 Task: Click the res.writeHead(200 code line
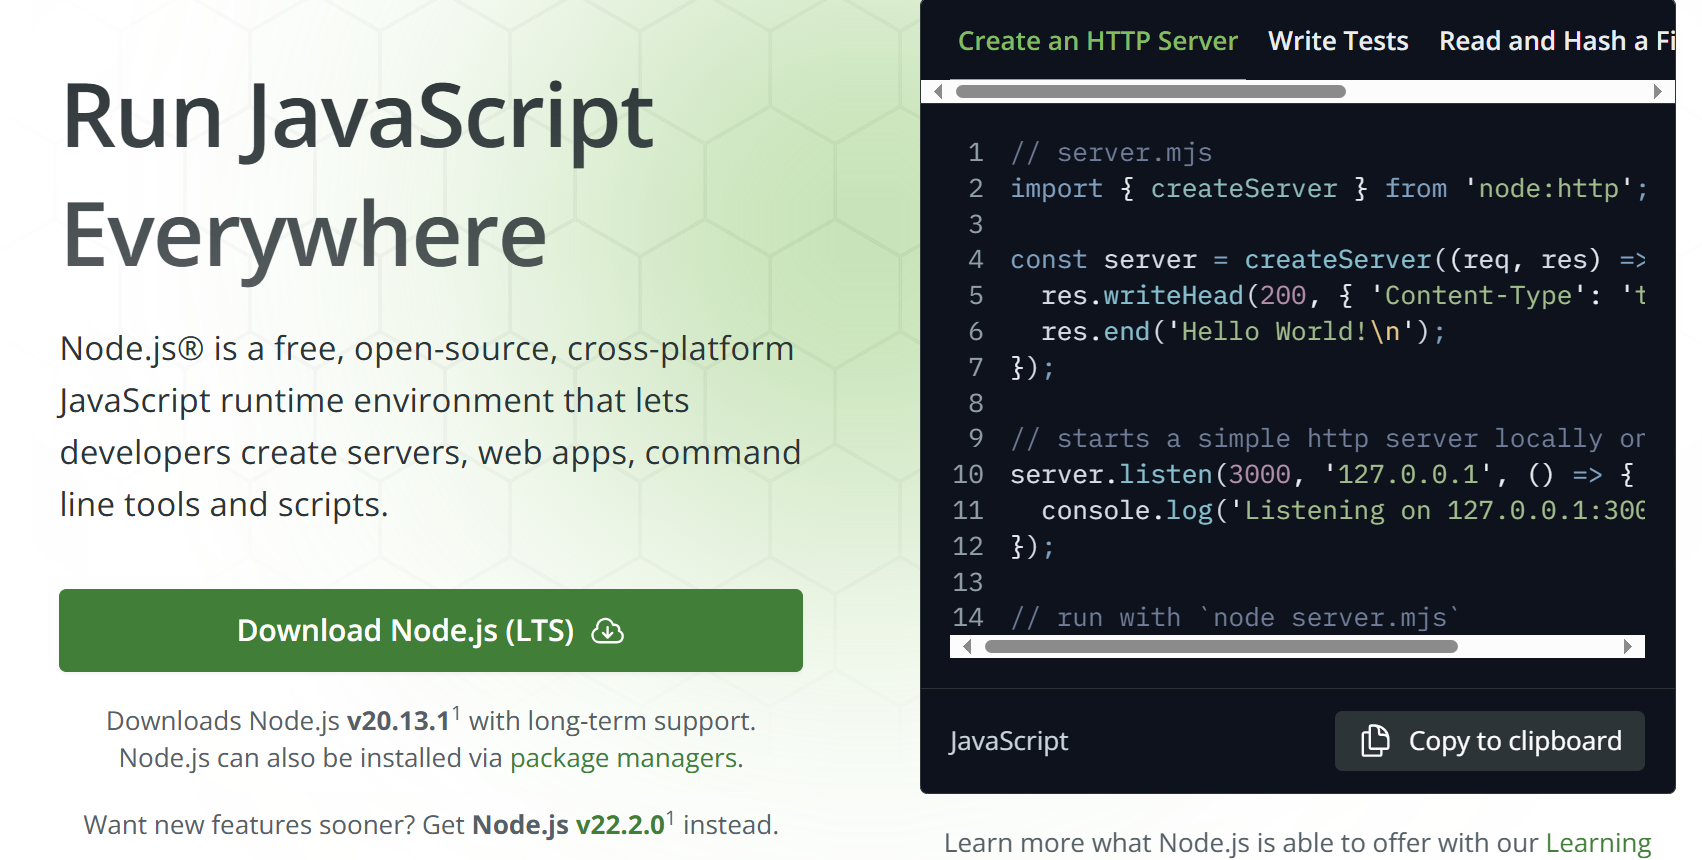(1343, 296)
